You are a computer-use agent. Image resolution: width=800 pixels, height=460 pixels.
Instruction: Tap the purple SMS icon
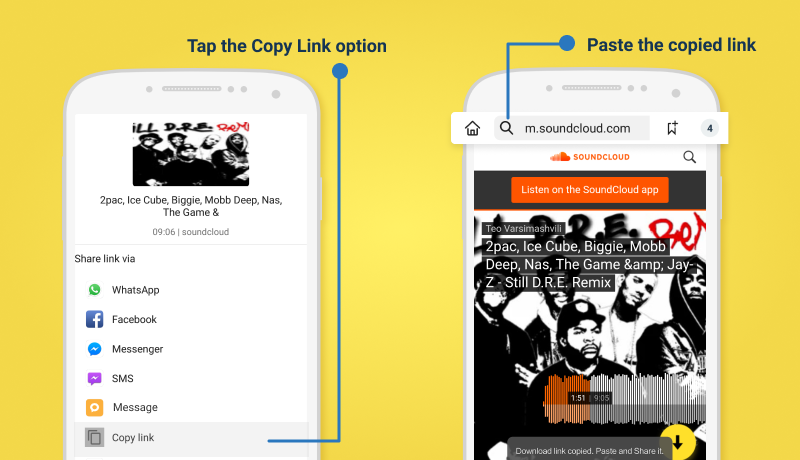coord(94,378)
